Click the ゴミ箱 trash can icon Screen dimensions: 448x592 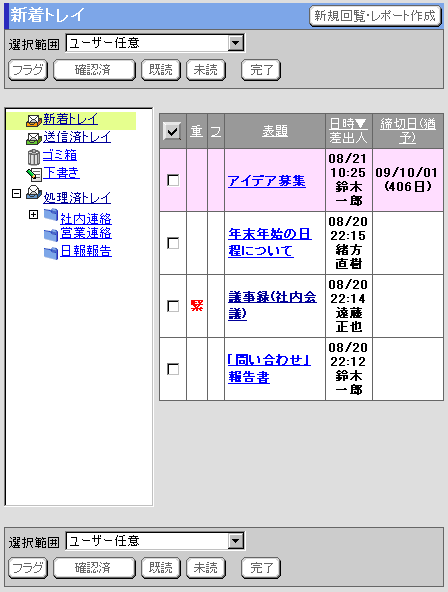pyautogui.click(x=34, y=157)
